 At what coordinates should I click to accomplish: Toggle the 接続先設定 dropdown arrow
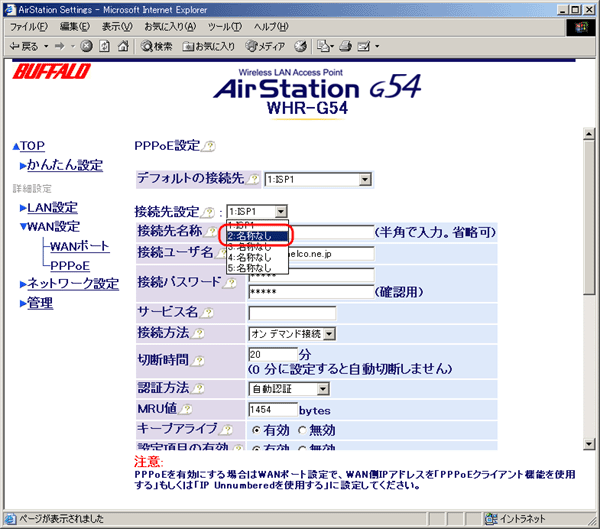coord(280,211)
